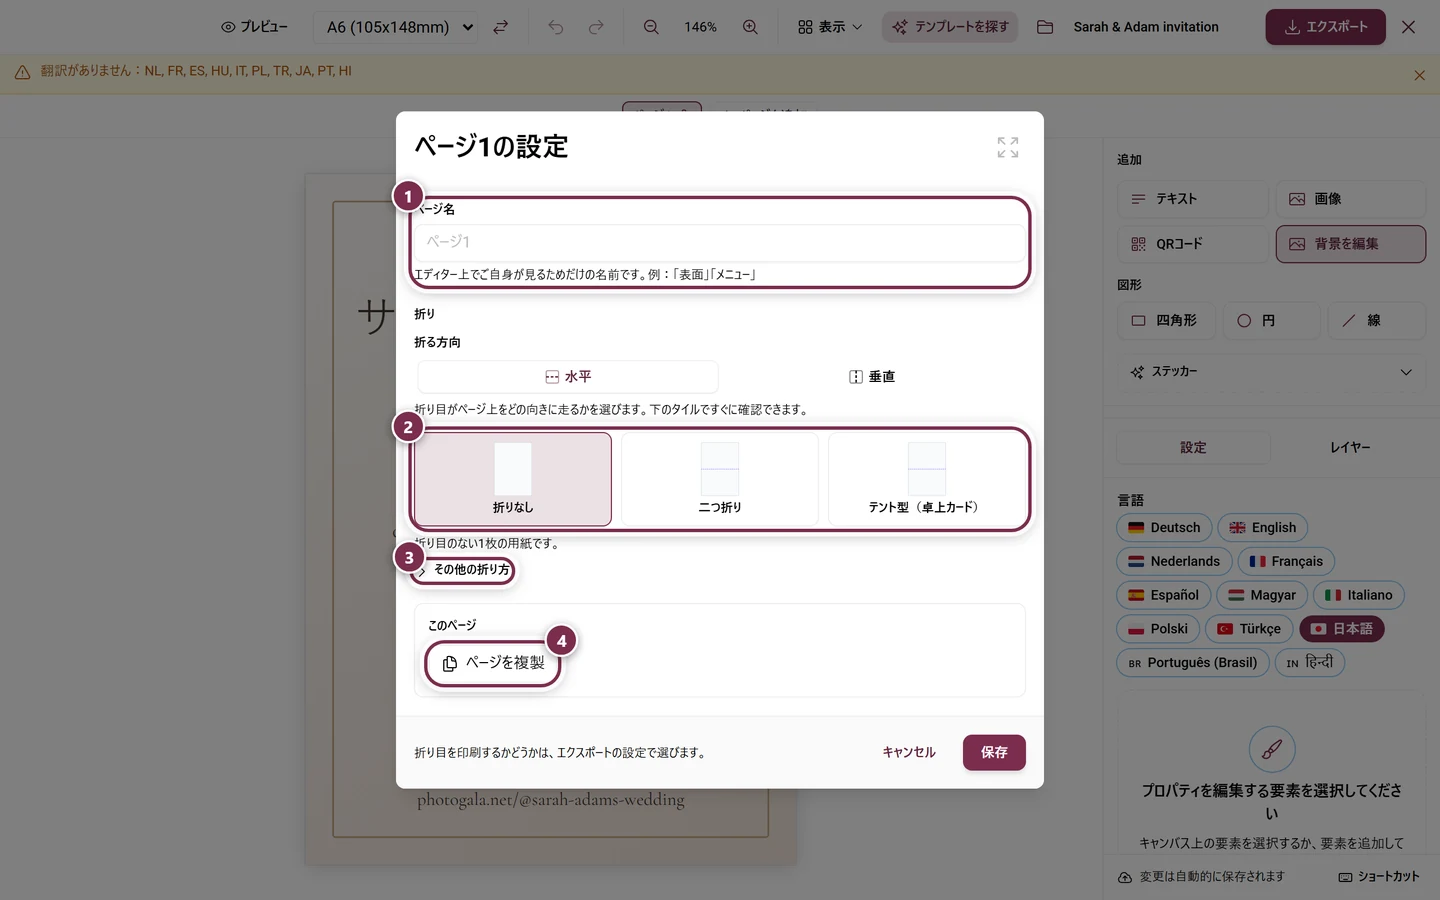Insert a 円 circle shape
1440x900 pixels.
pos(1272,321)
